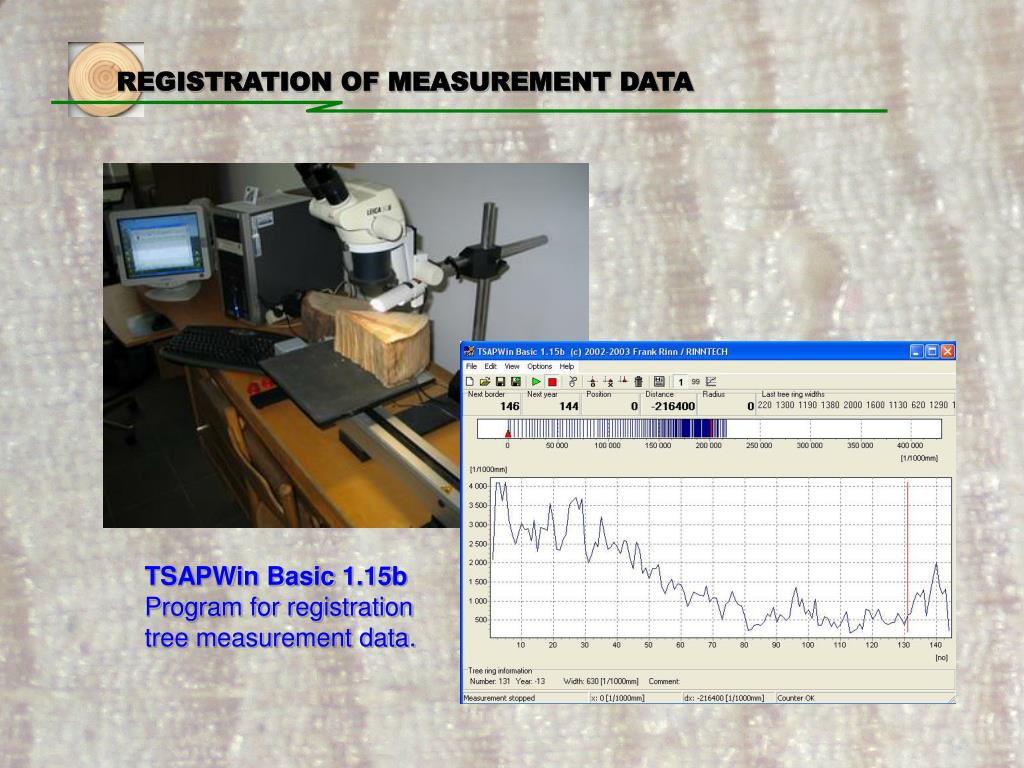Click the Next border value 146

click(x=509, y=406)
